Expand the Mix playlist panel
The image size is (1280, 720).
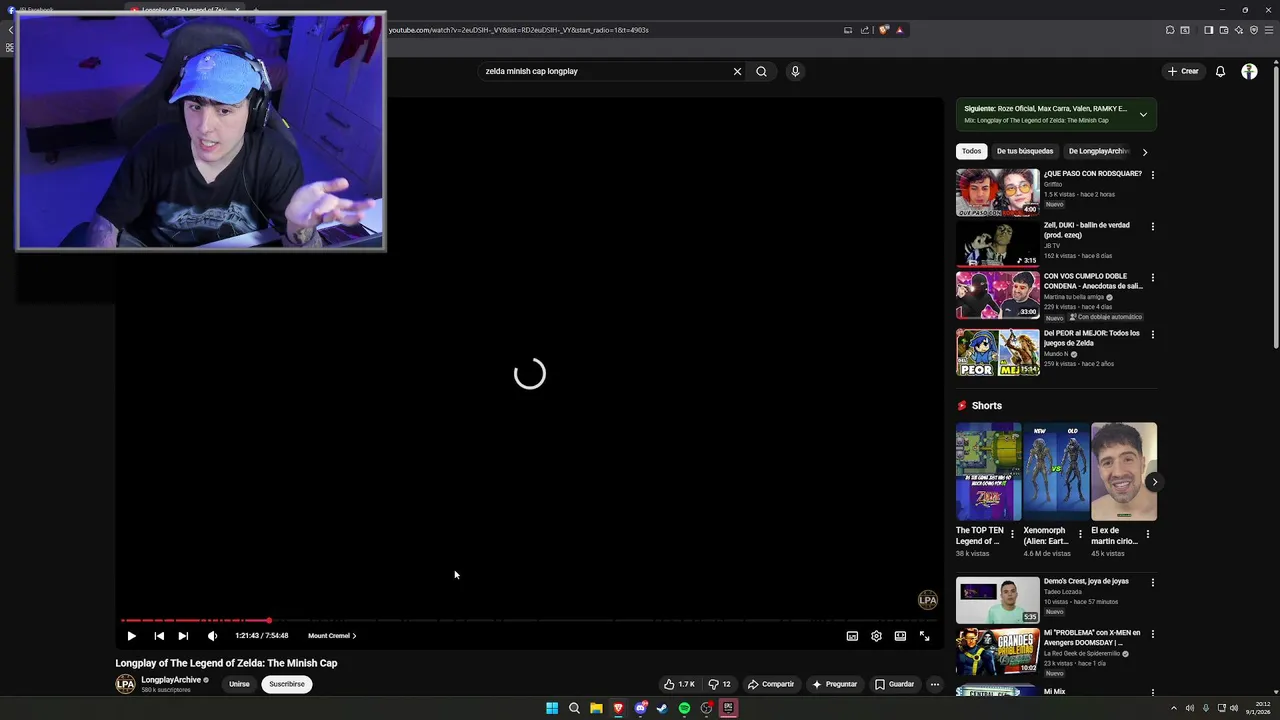(x=1143, y=114)
